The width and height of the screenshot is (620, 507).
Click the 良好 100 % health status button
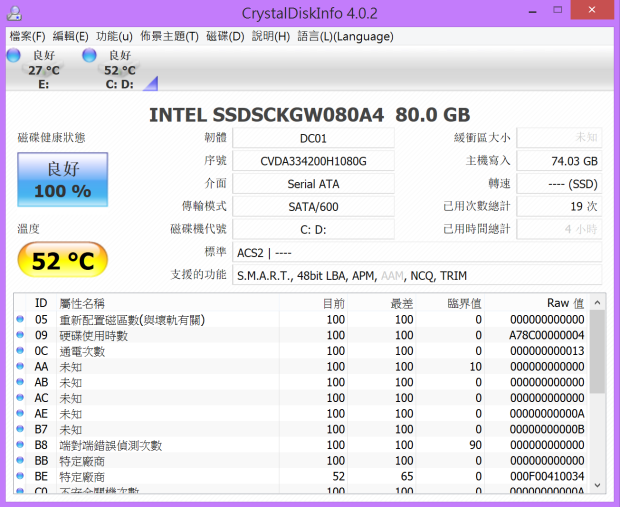point(63,180)
